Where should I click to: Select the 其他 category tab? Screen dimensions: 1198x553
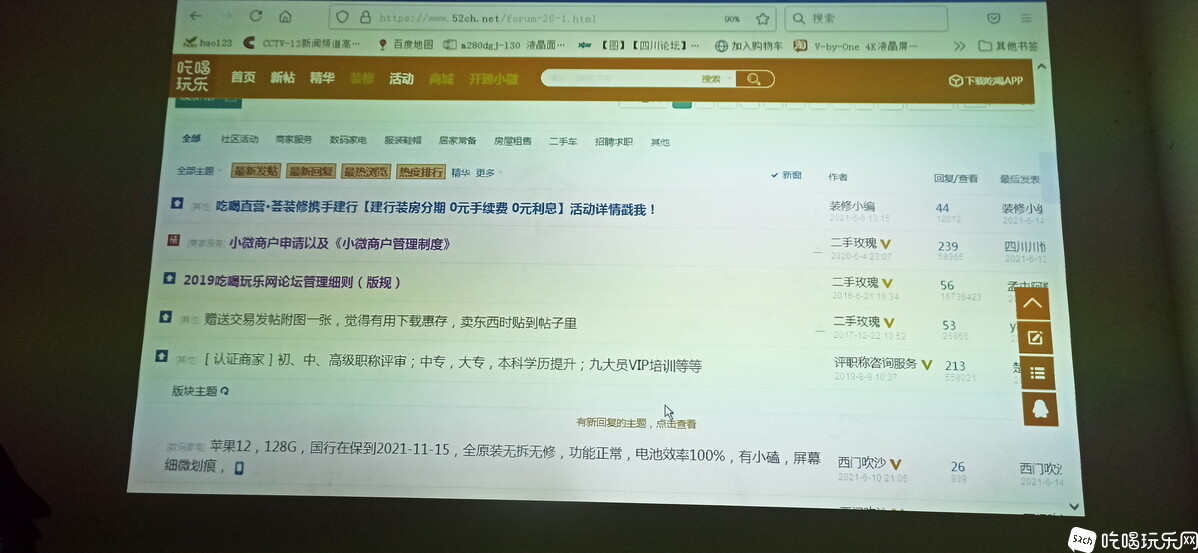coord(659,142)
